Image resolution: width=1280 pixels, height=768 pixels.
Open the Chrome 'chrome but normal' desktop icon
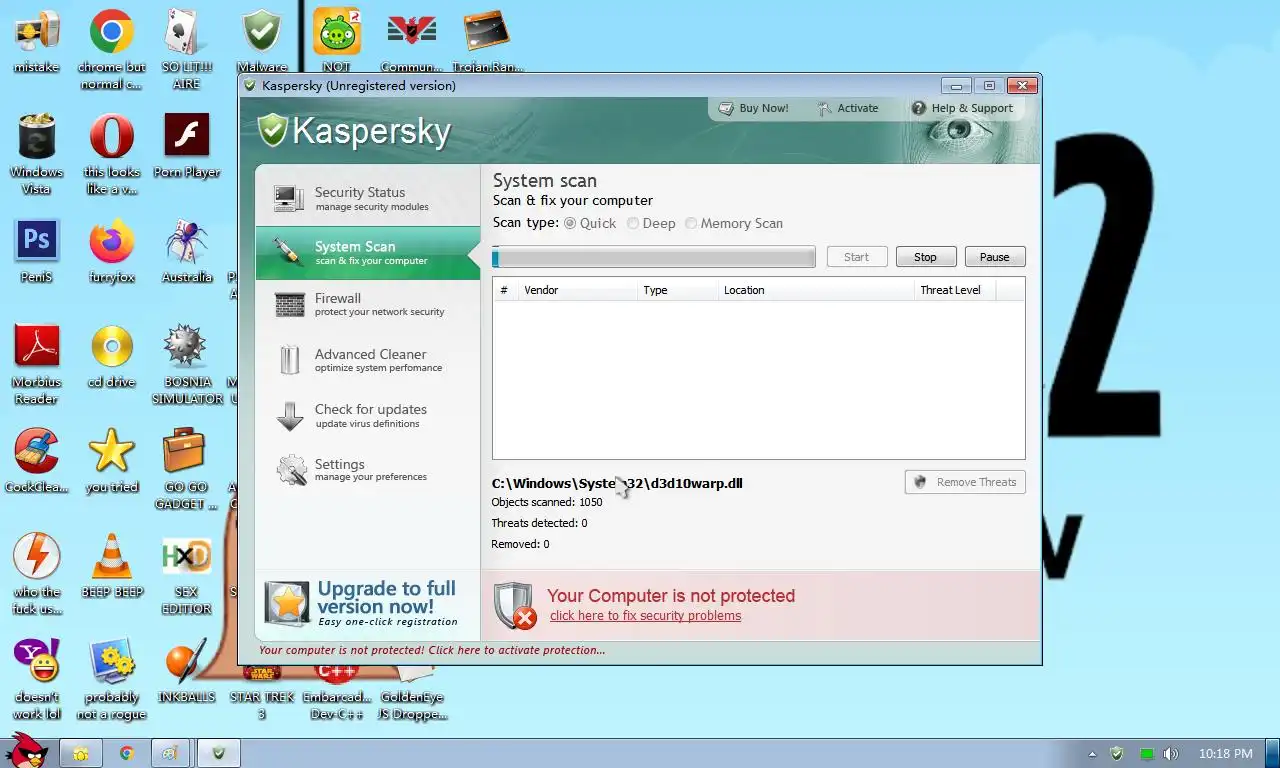(x=112, y=50)
